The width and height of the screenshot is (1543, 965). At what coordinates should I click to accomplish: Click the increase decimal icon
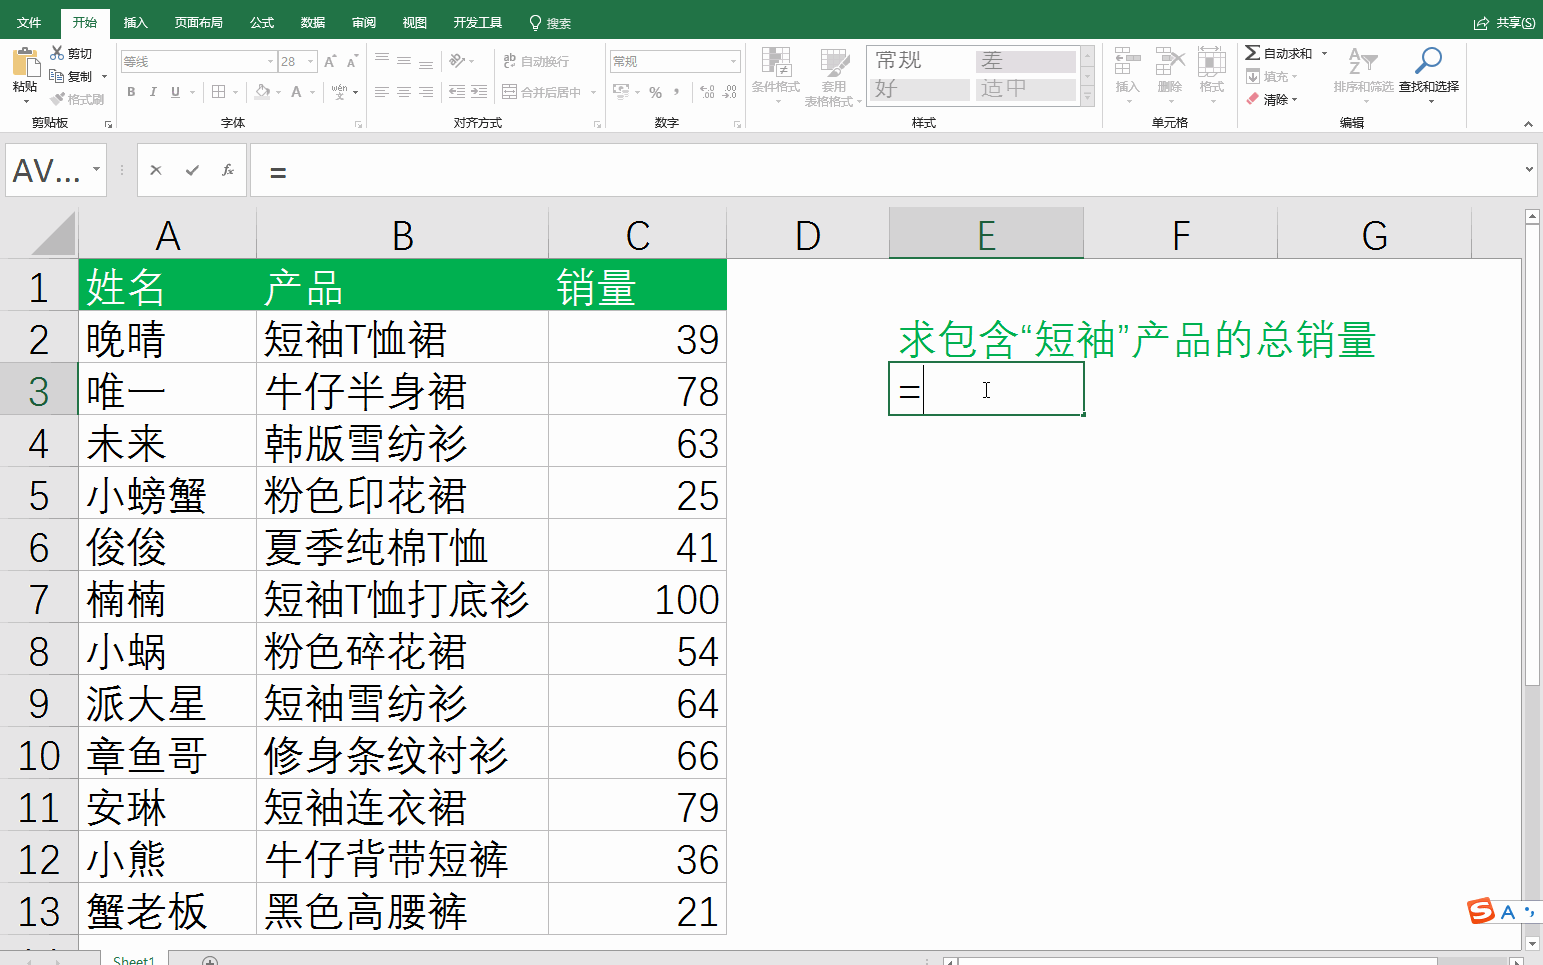[x=707, y=92]
